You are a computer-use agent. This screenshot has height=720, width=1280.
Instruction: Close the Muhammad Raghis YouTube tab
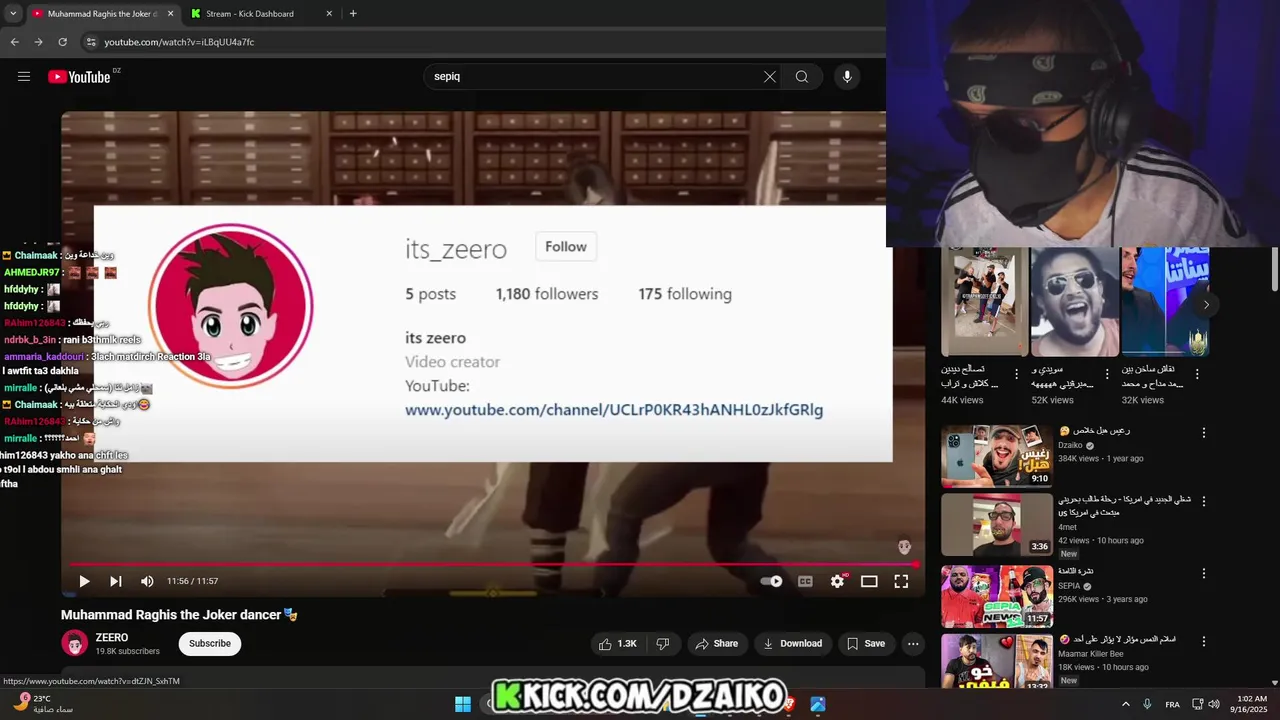click(x=170, y=14)
